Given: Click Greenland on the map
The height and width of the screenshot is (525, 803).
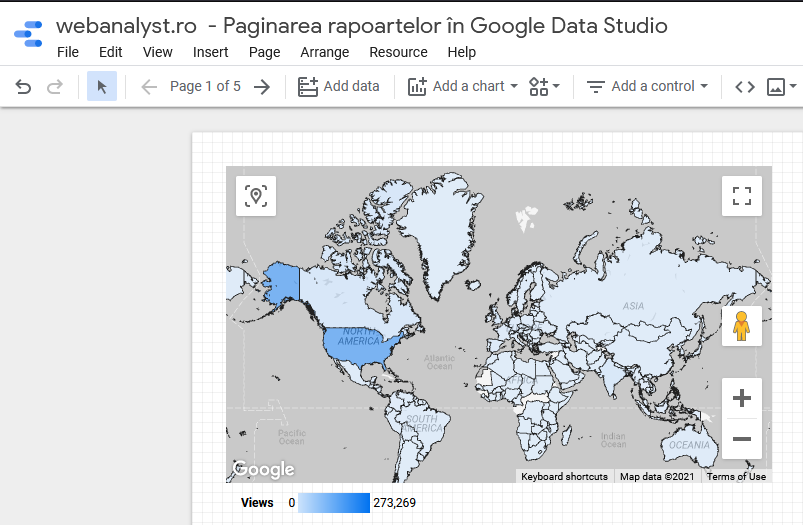Looking at the screenshot, I should pos(440,230).
